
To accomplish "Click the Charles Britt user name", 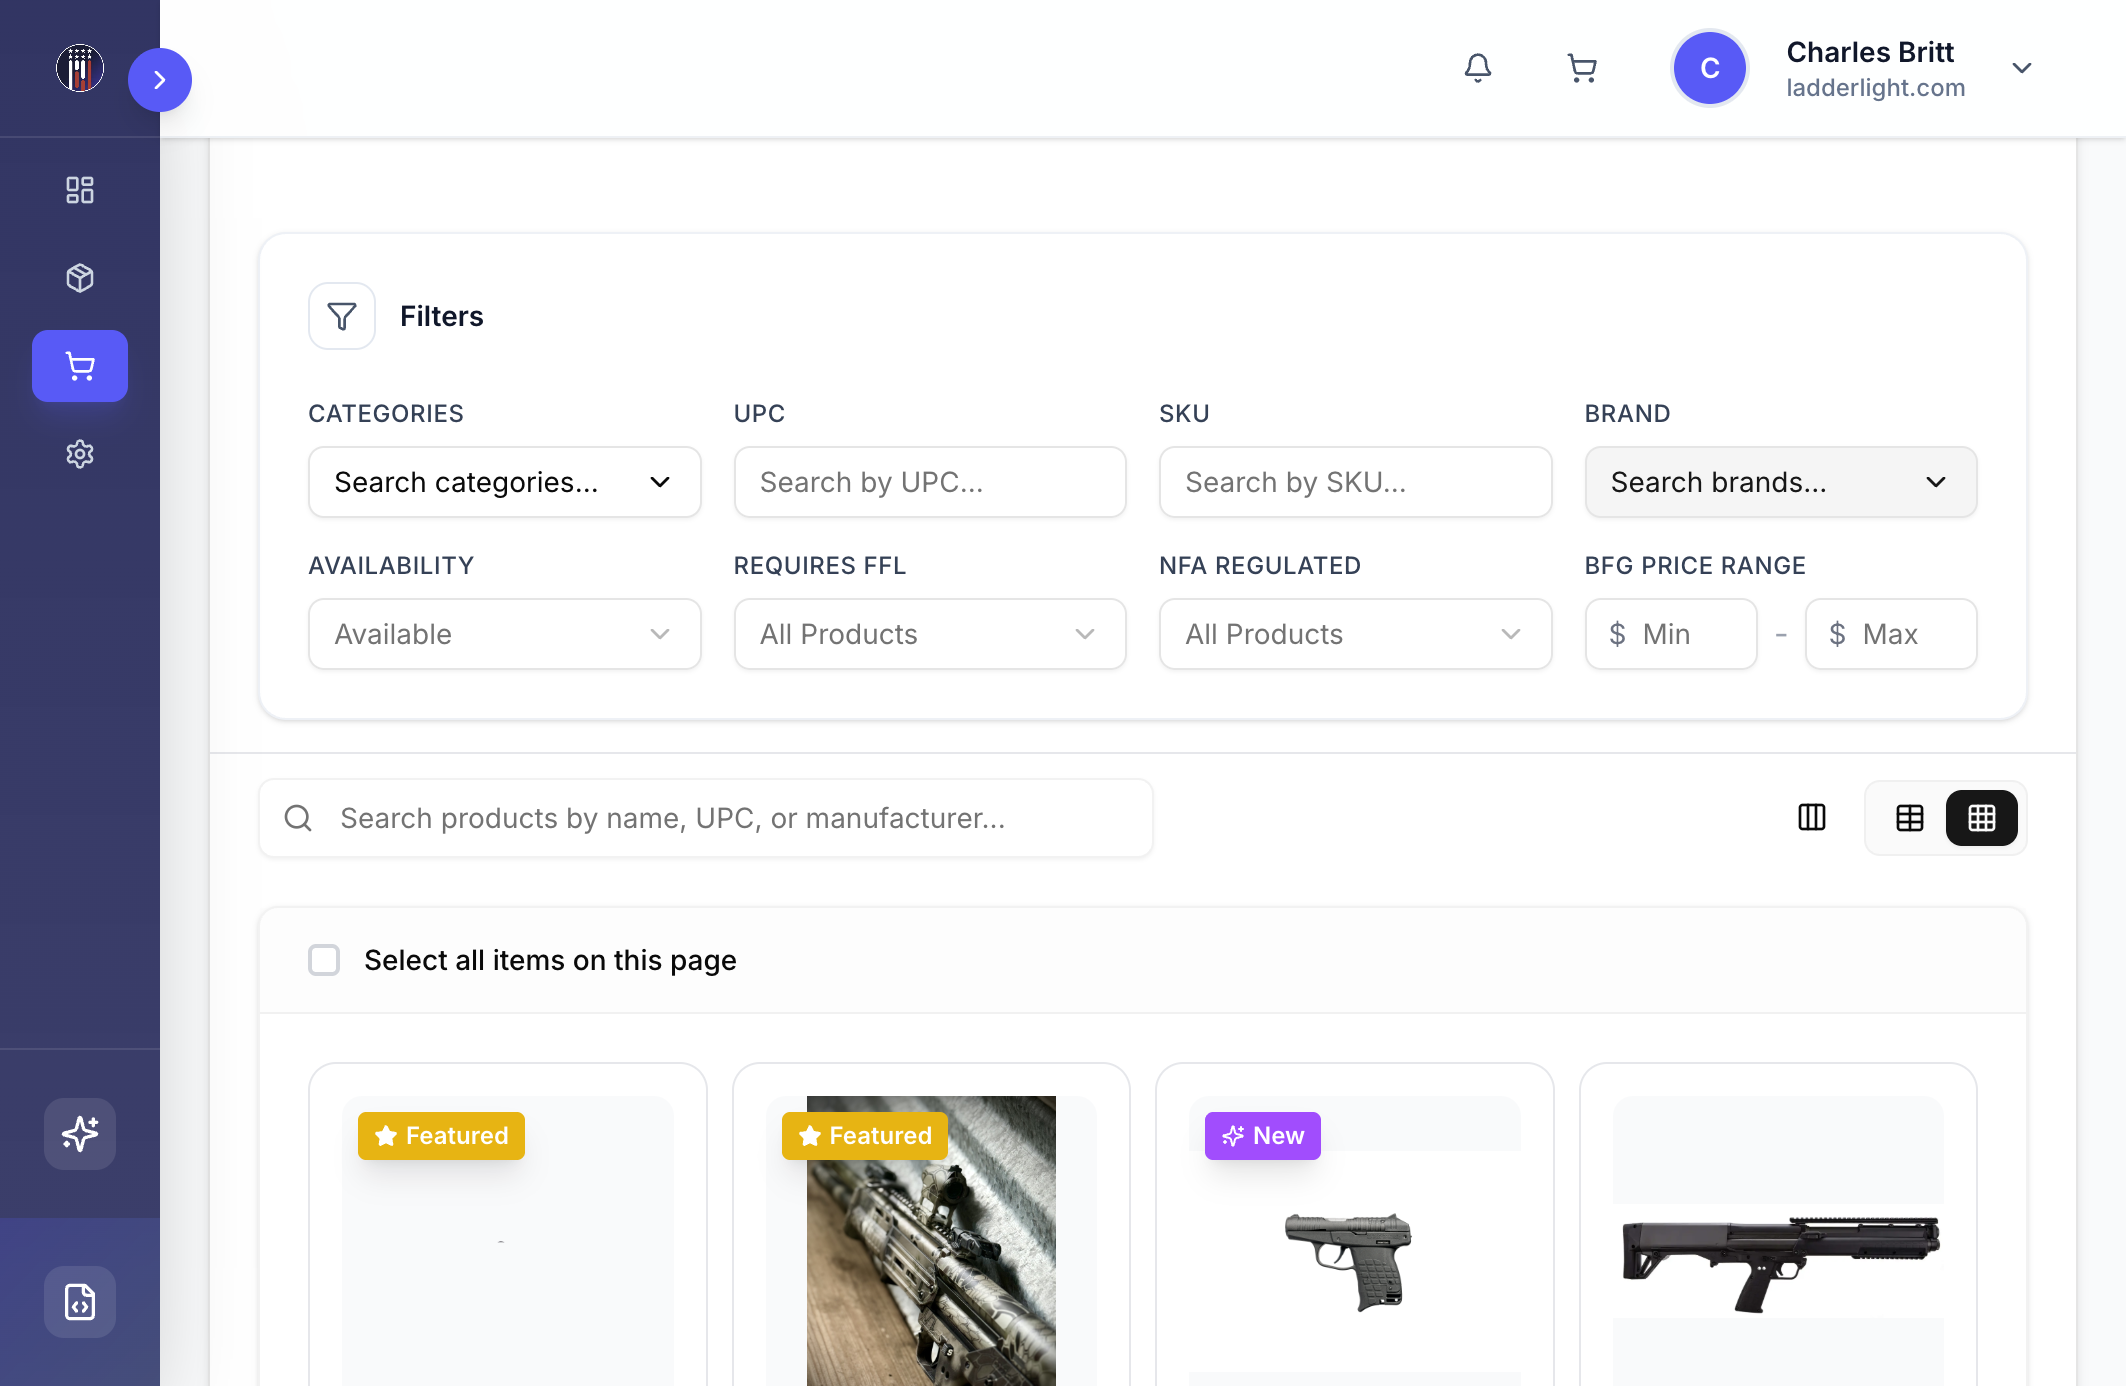I will (1870, 52).
